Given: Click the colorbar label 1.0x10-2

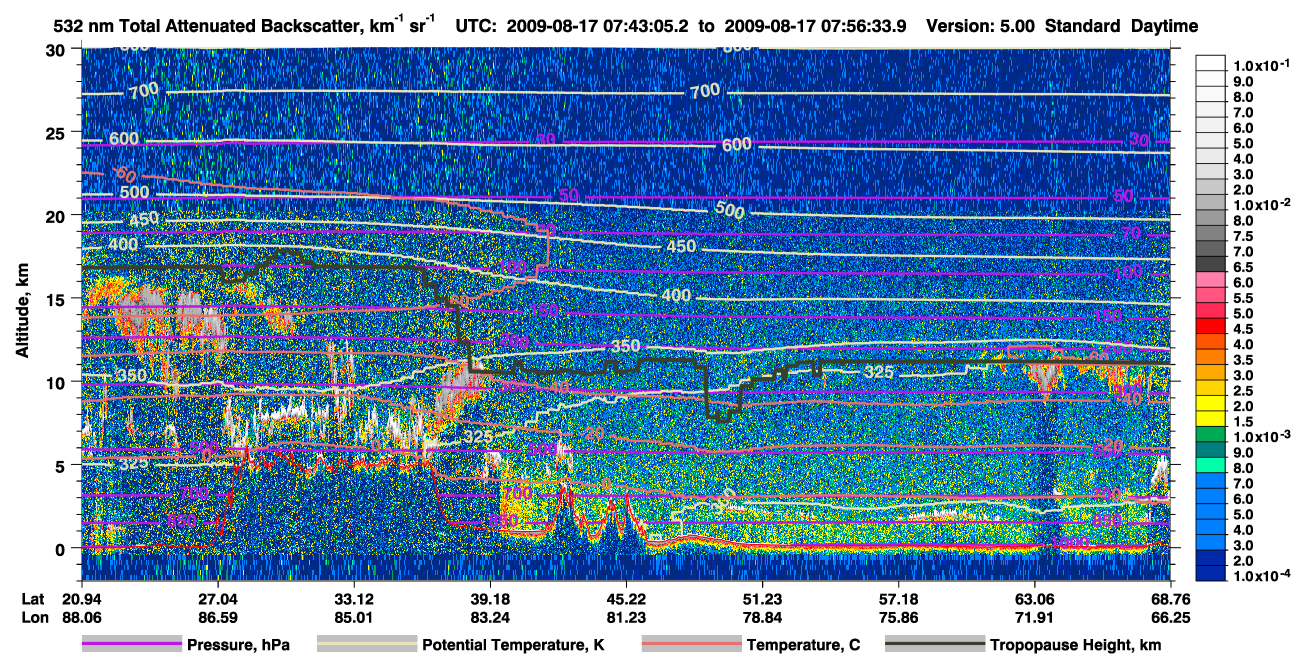Looking at the screenshot, I should (x=1263, y=204).
